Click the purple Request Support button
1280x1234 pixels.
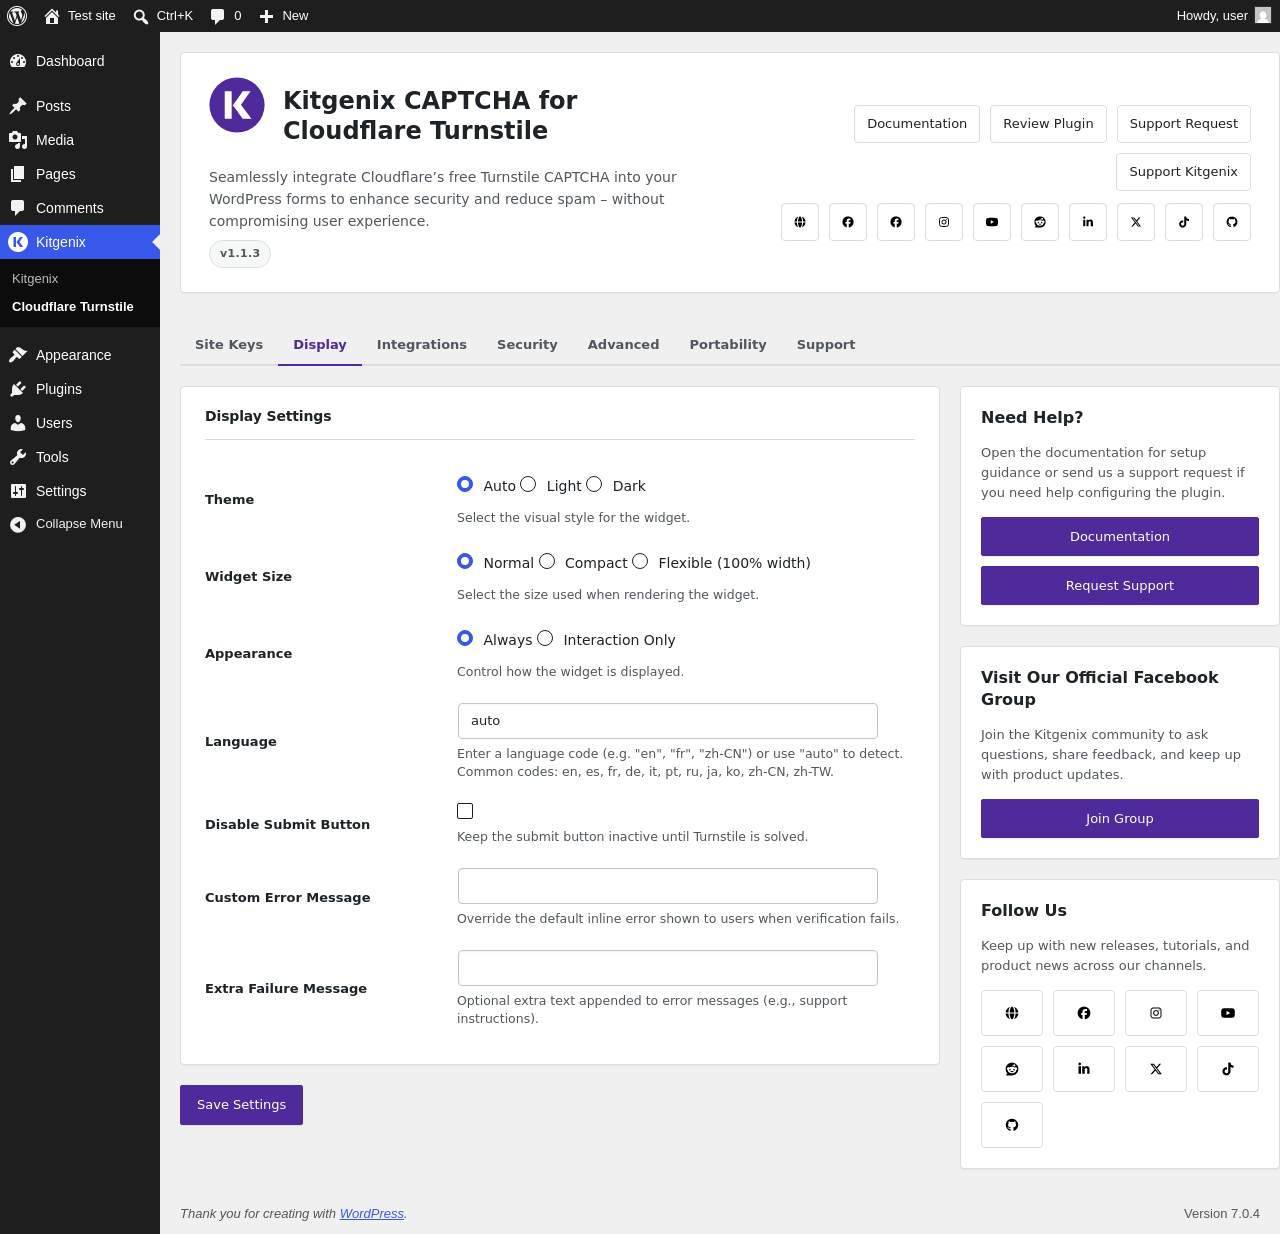pyautogui.click(x=1120, y=586)
